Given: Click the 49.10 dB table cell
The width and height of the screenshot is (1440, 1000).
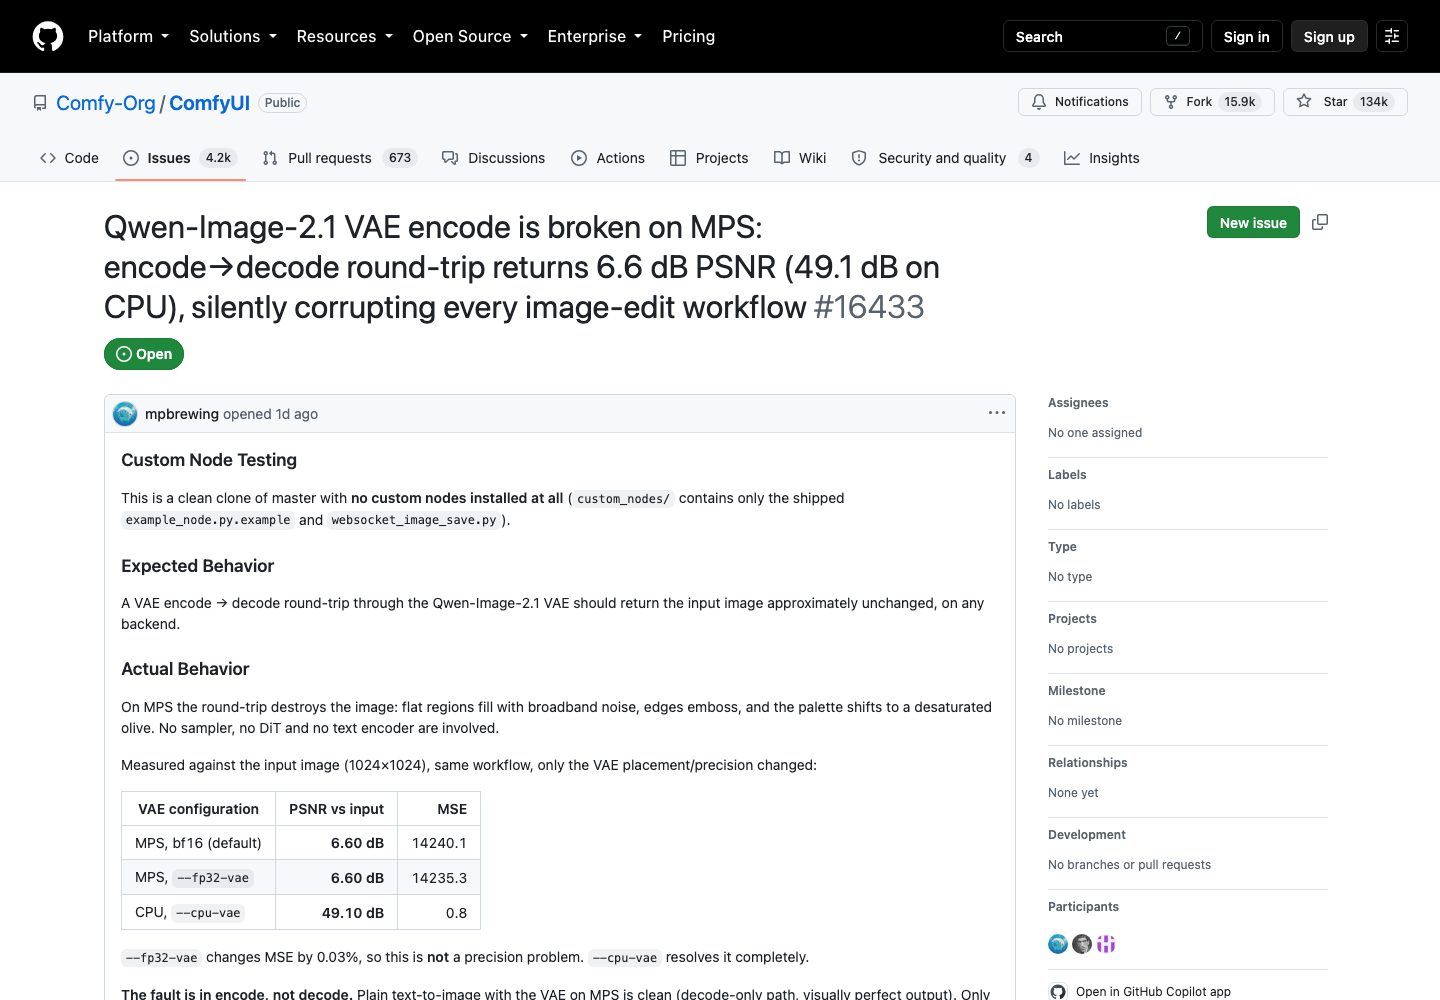Looking at the screenshot, I should (x=337, y=912).
